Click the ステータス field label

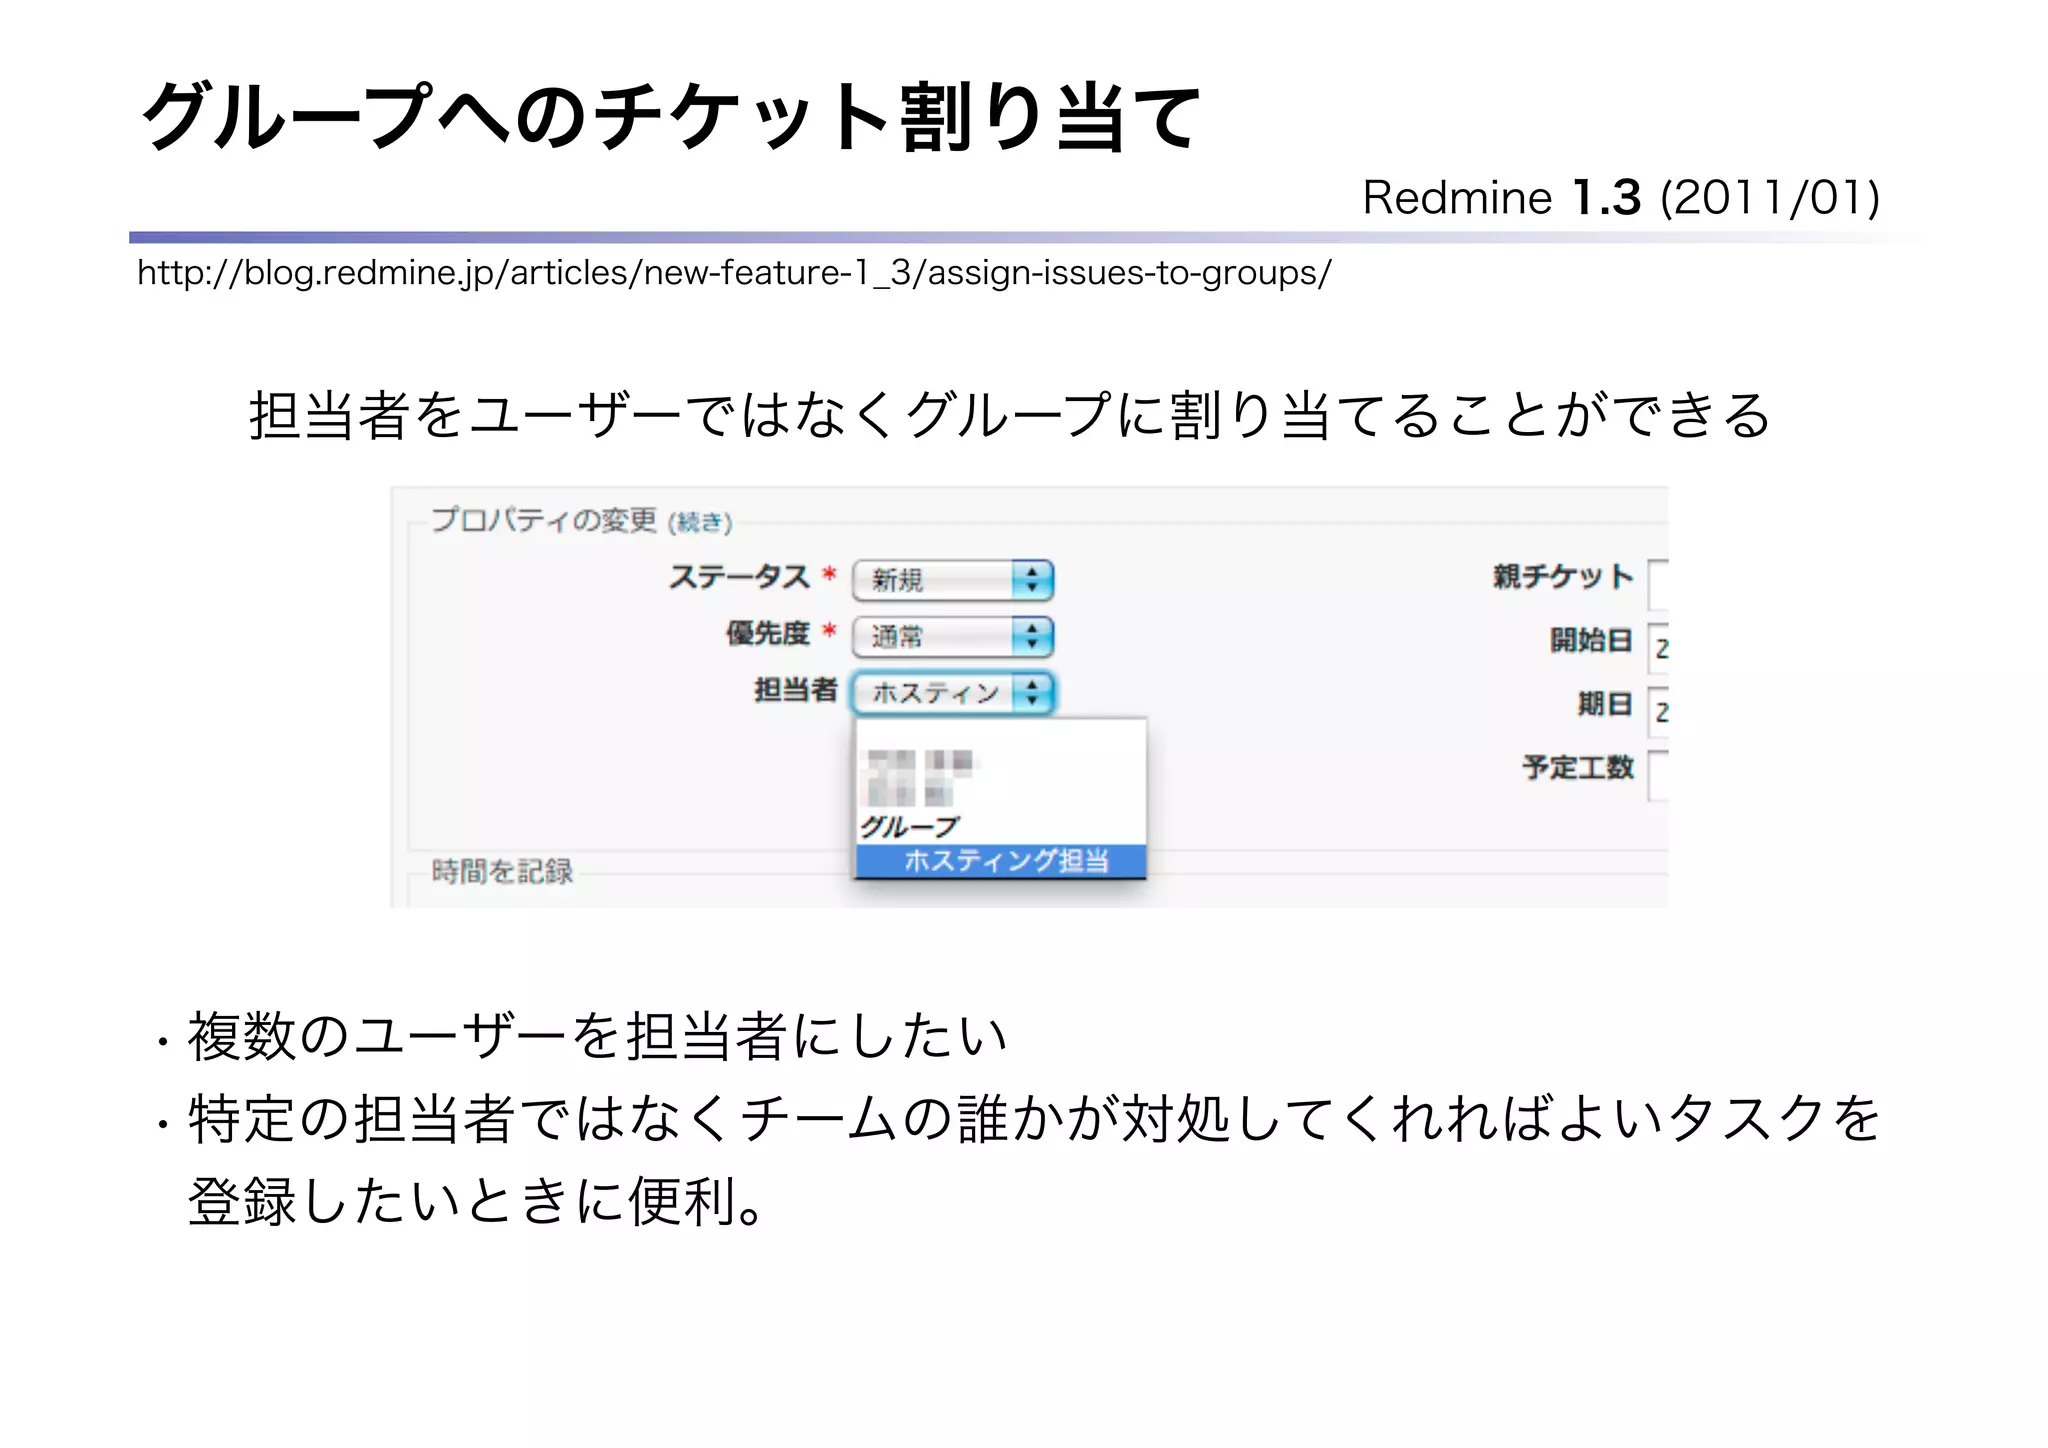coord(739,577)
